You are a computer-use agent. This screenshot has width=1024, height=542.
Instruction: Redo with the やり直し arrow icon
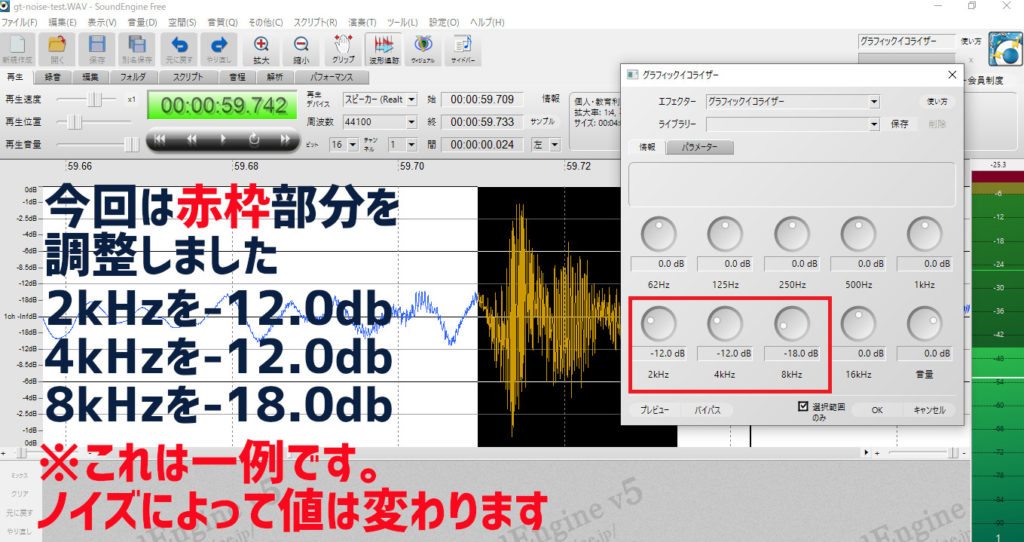(219, 49)
